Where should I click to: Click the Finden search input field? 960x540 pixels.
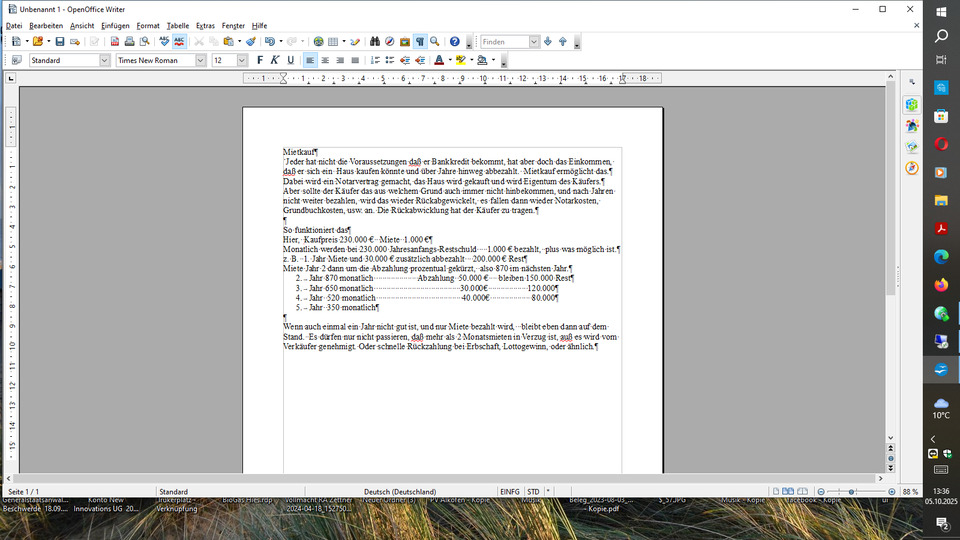504,42
